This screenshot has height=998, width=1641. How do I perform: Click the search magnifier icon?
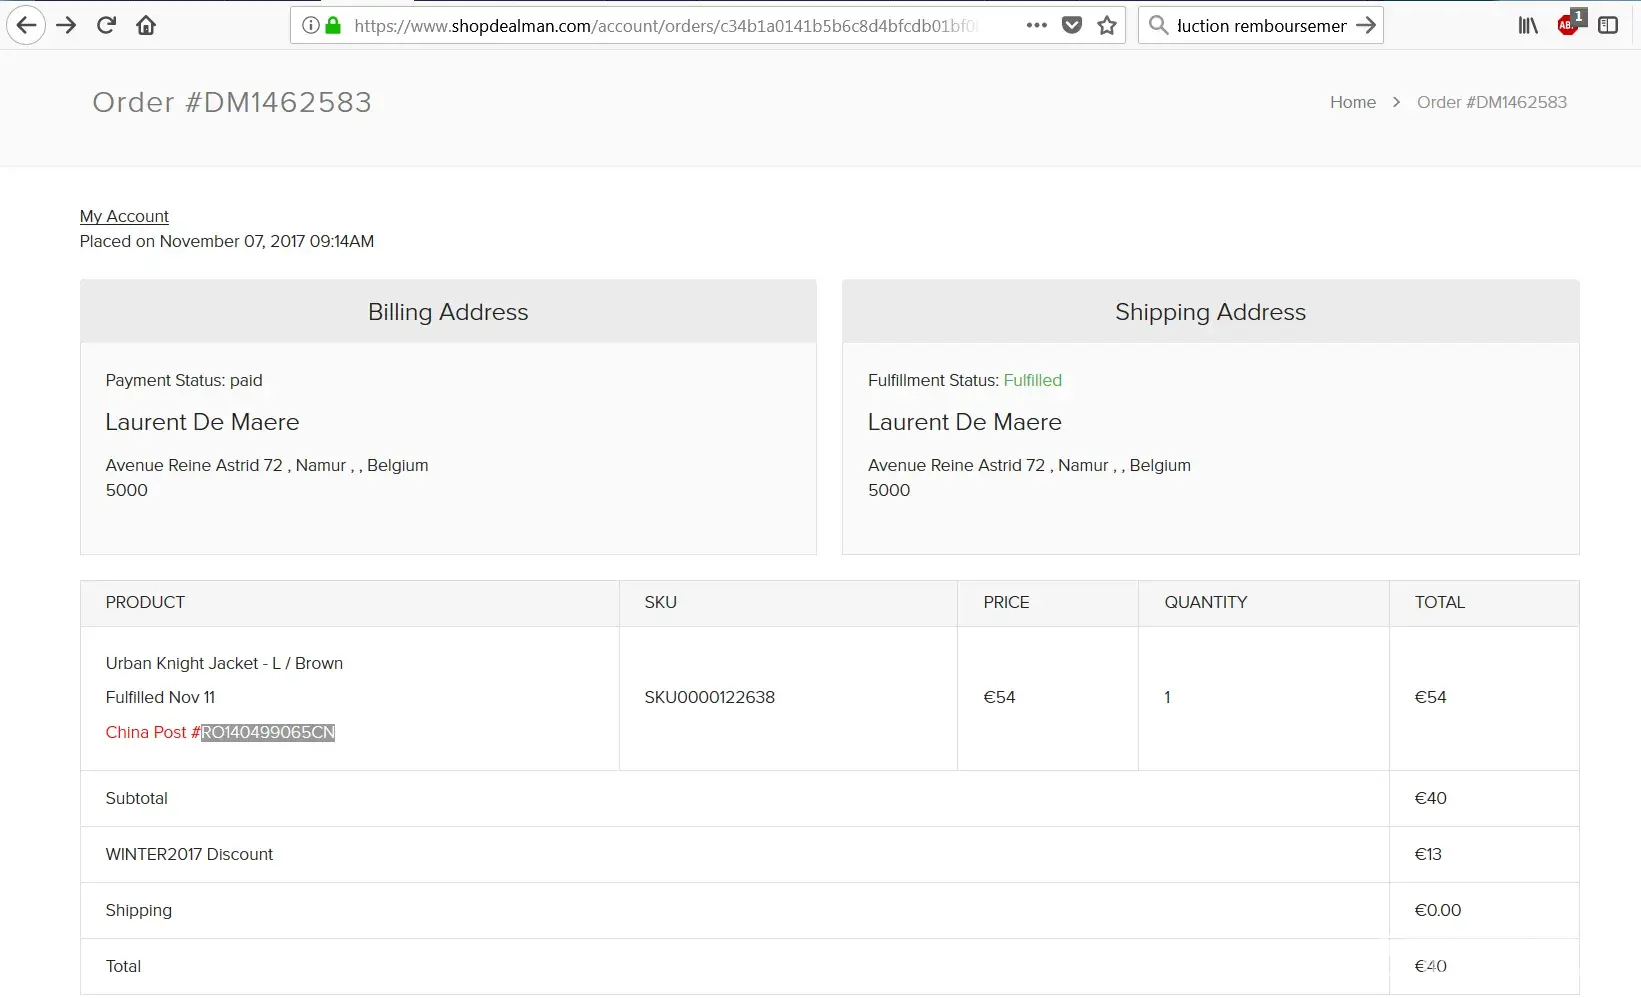click(x=1158, y=25)
